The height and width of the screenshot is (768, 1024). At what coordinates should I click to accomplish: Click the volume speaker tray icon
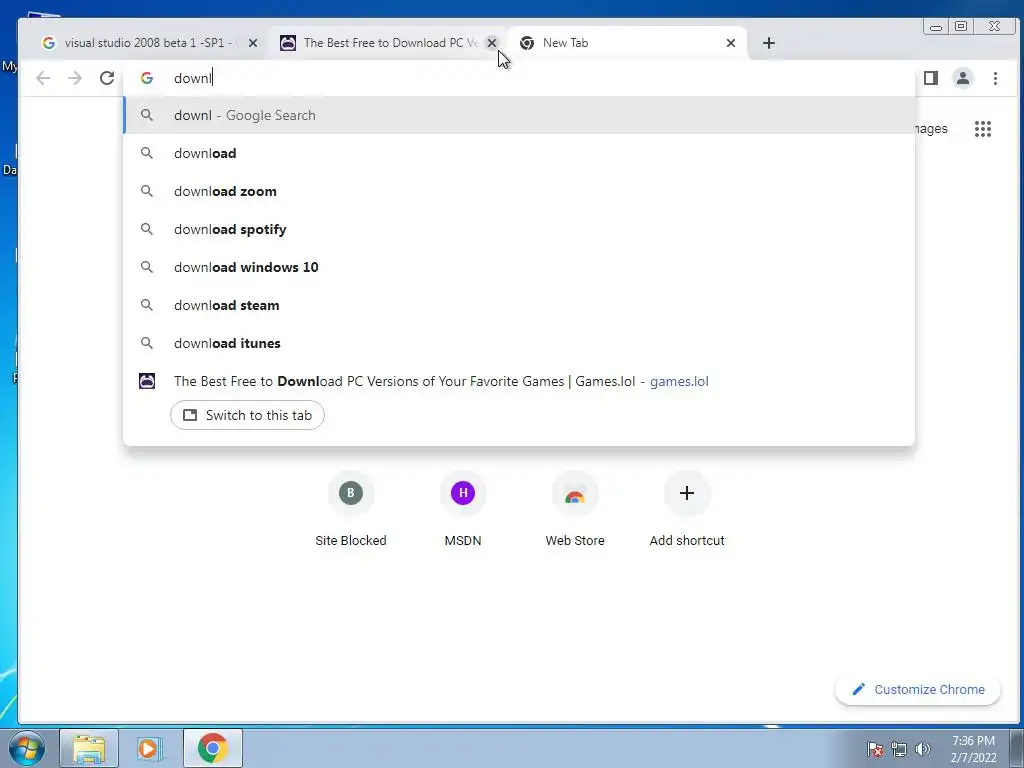(x=922, y=749)
